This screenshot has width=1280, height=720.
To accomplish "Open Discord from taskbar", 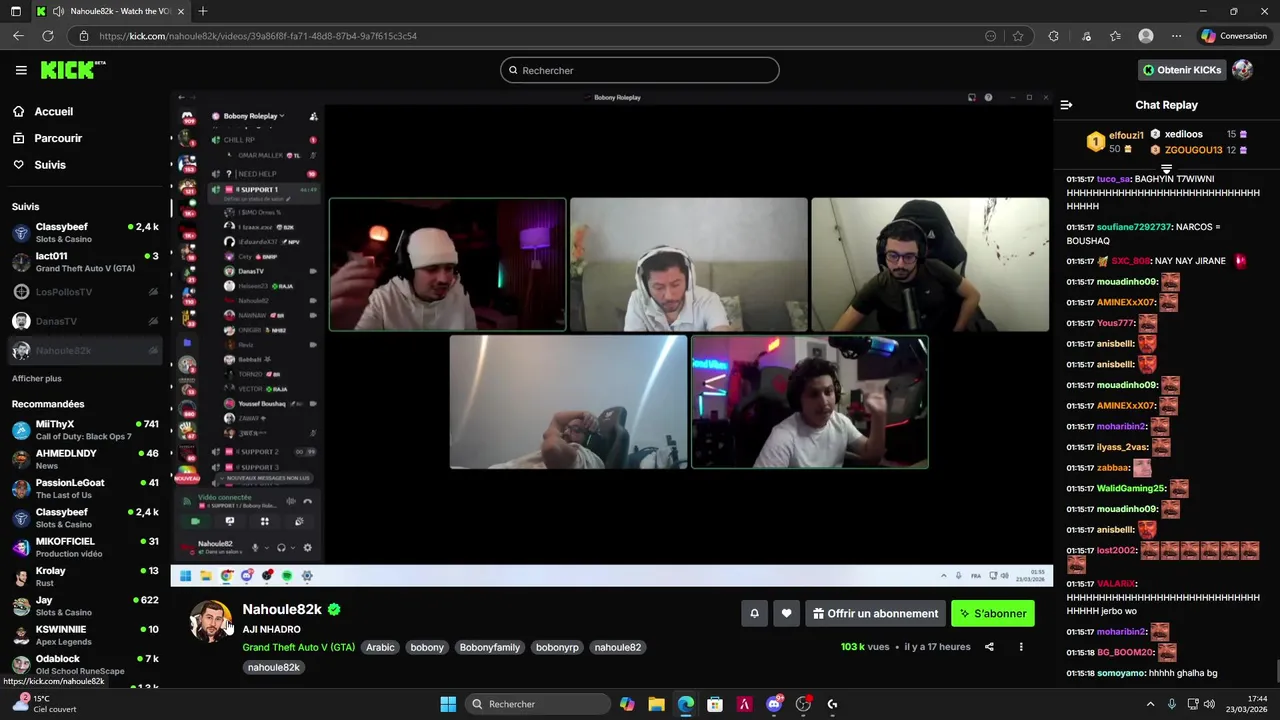I will (x=773, y=704).
